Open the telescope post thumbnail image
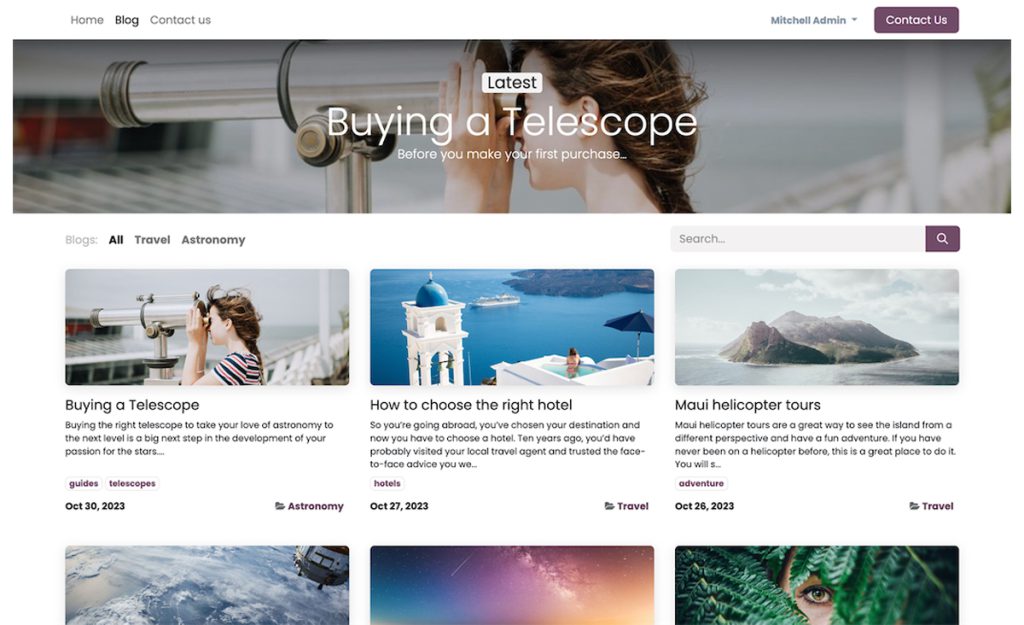The width and height of the screenshot is (1024, 625). [207, 327]
